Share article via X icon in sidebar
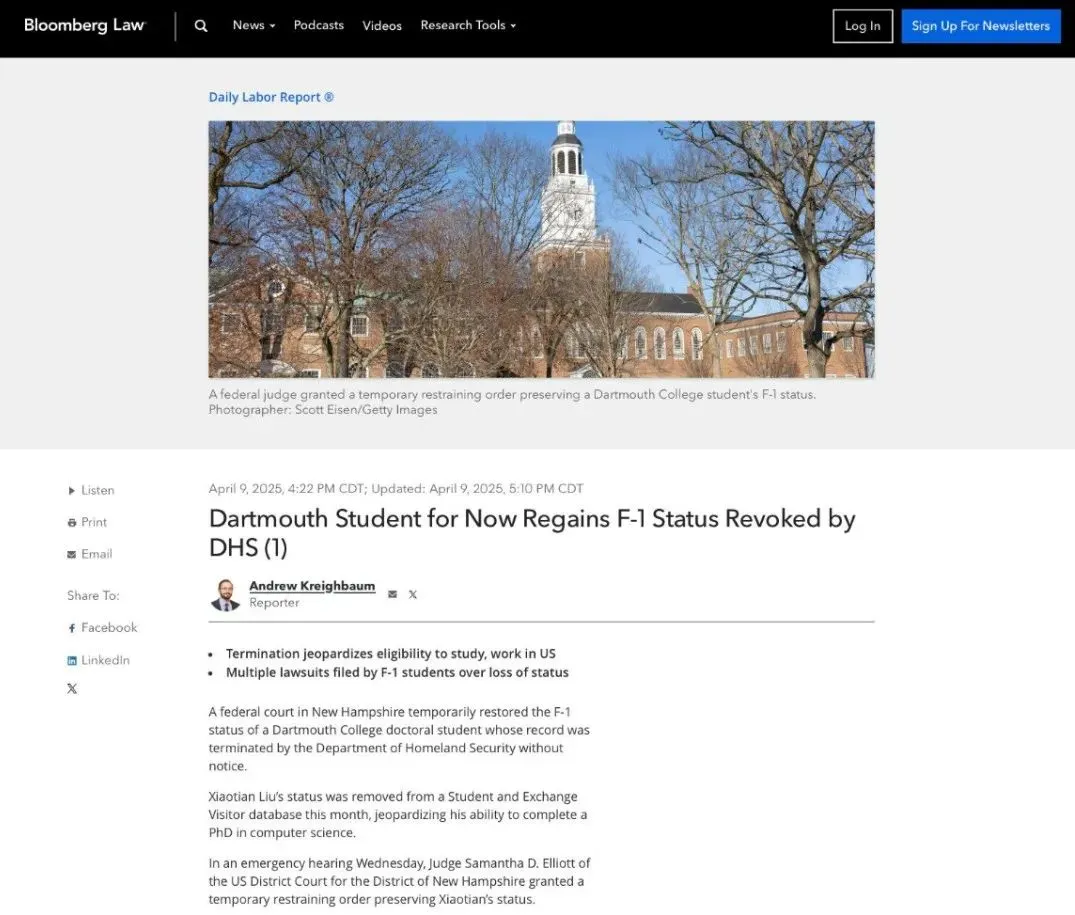This screenshot has height=915, width=1075. tap(72, 688)
